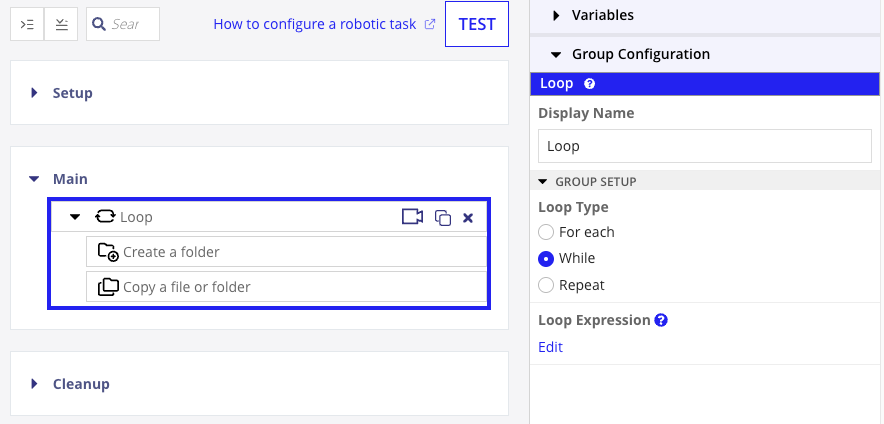Screen dimensions: 884x424
Task: Select the While loop type
Action: click(546, 259)
